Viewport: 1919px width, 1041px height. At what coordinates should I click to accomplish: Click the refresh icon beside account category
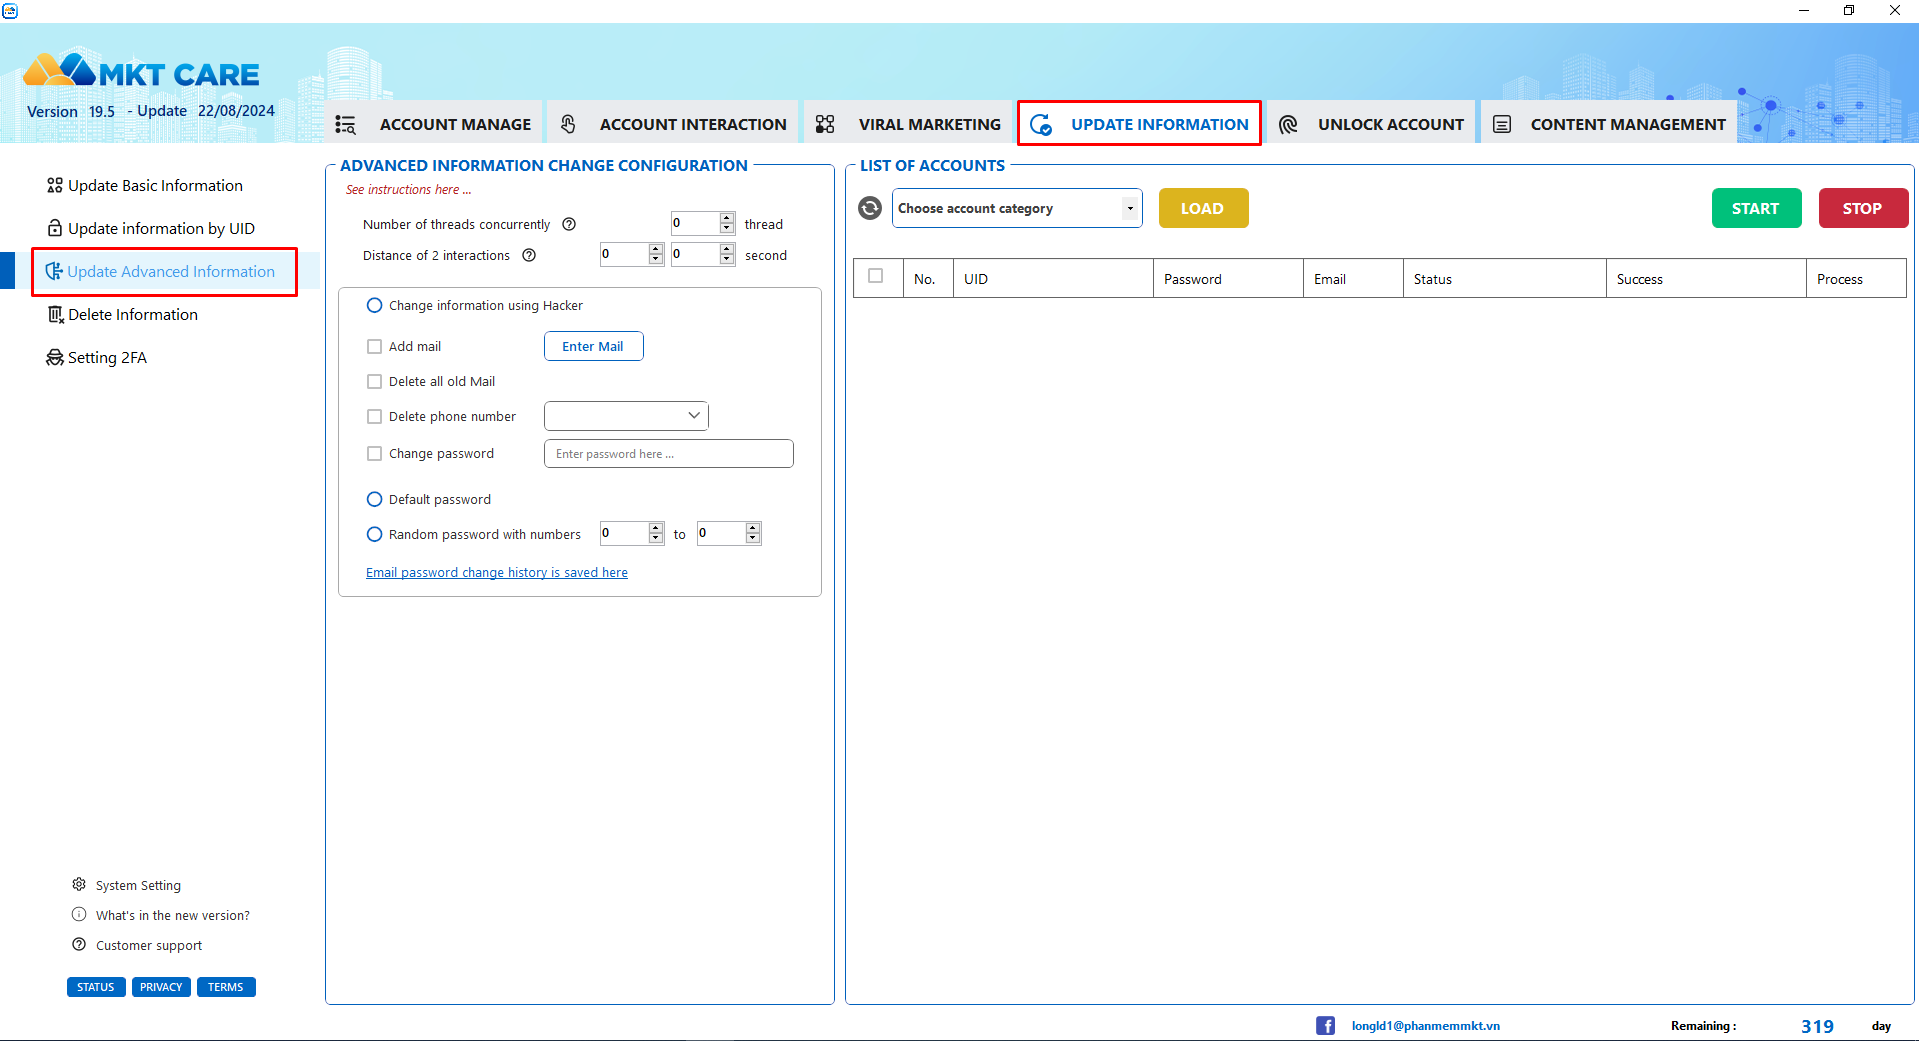pos(870,208)
